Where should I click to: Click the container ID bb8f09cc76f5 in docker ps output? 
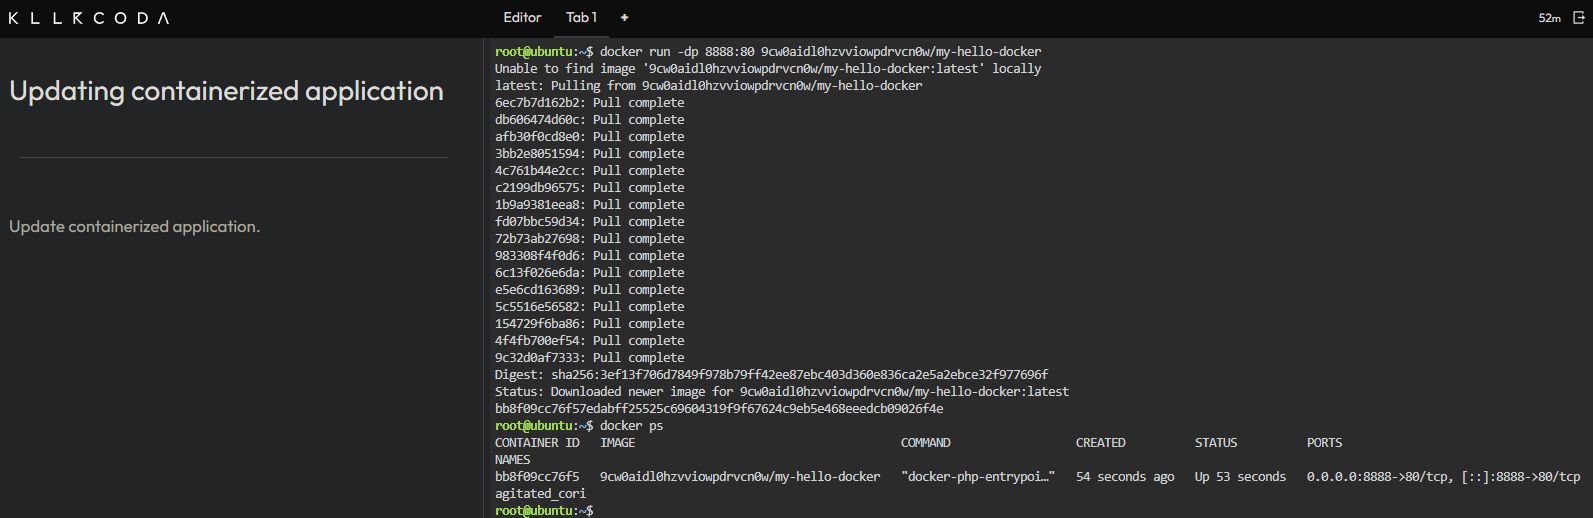coord(537,477)
